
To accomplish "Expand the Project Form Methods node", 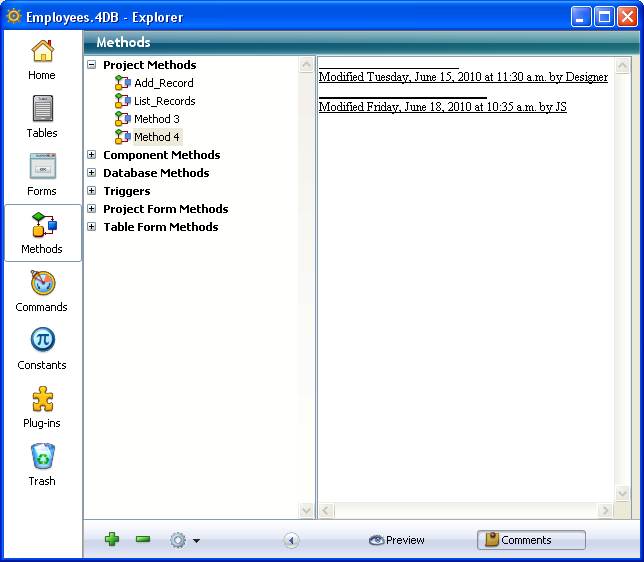I will [92, 209].
